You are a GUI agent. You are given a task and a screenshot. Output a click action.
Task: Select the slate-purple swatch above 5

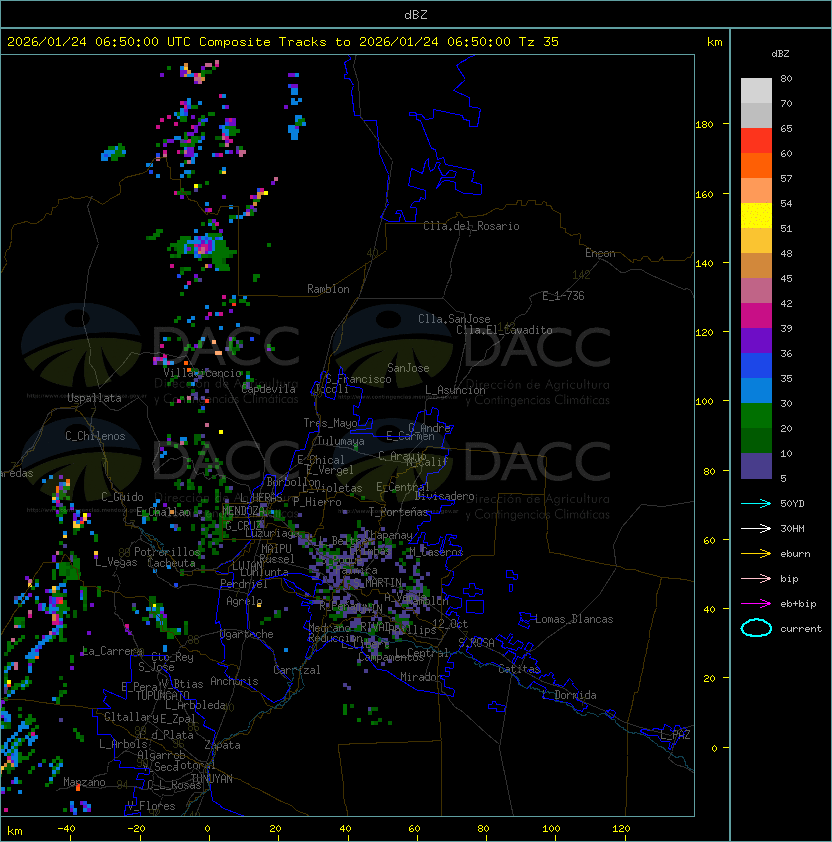click(756, 466)
